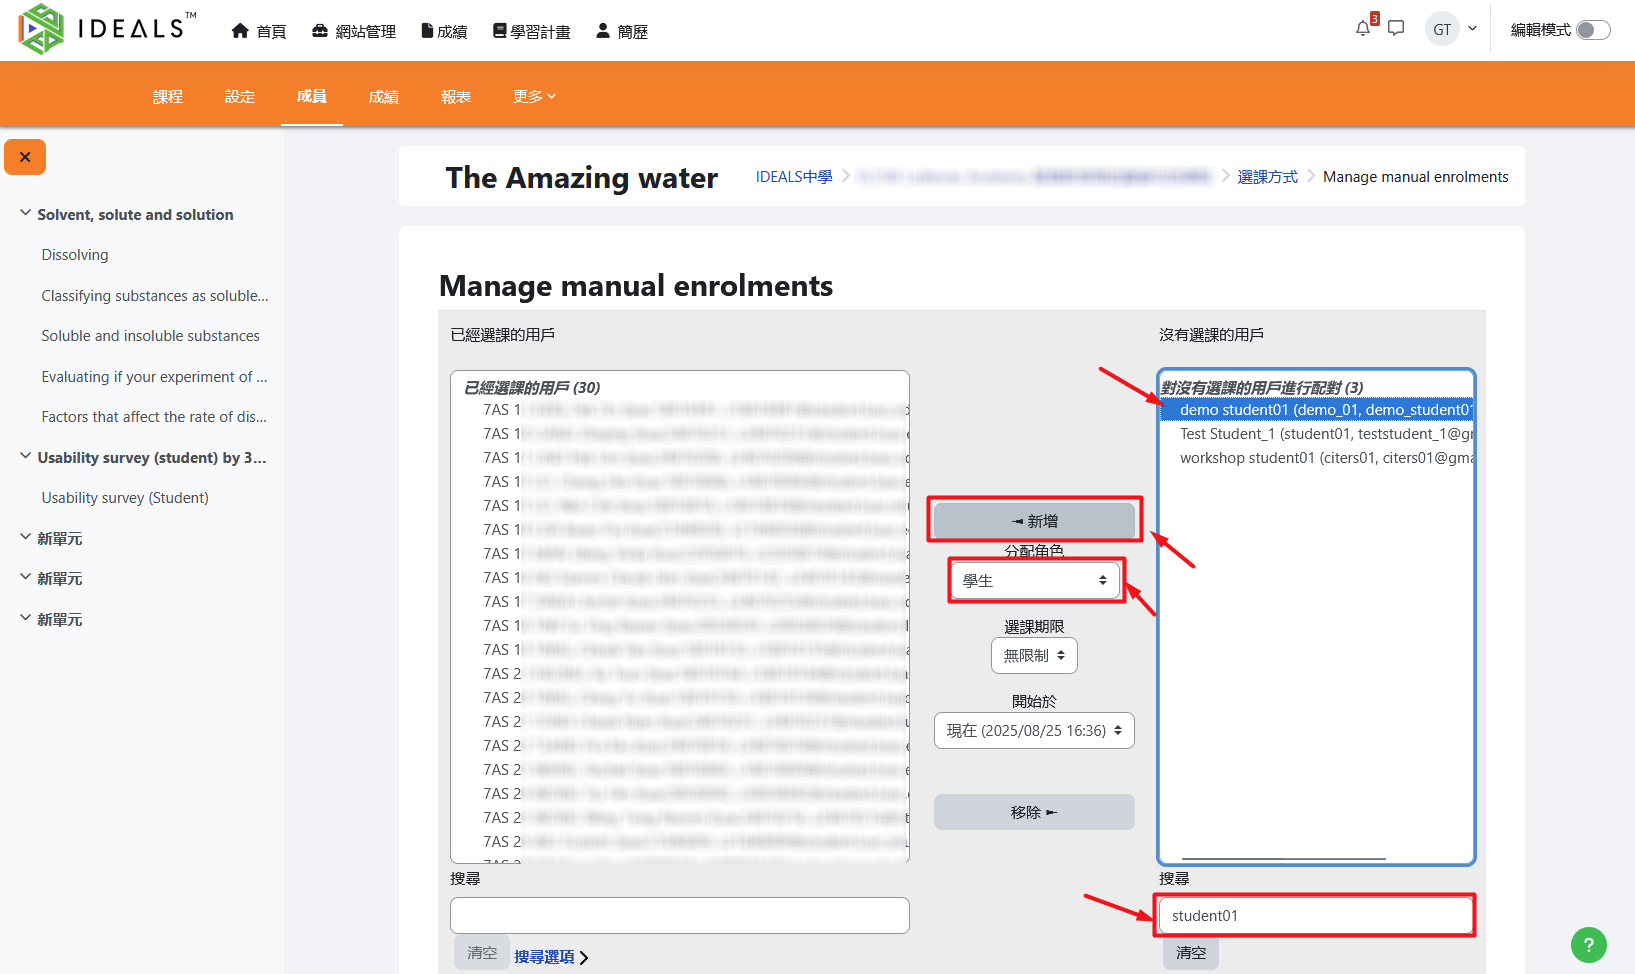Open the 分配角色 role dropdown showing 學生

1034,581
